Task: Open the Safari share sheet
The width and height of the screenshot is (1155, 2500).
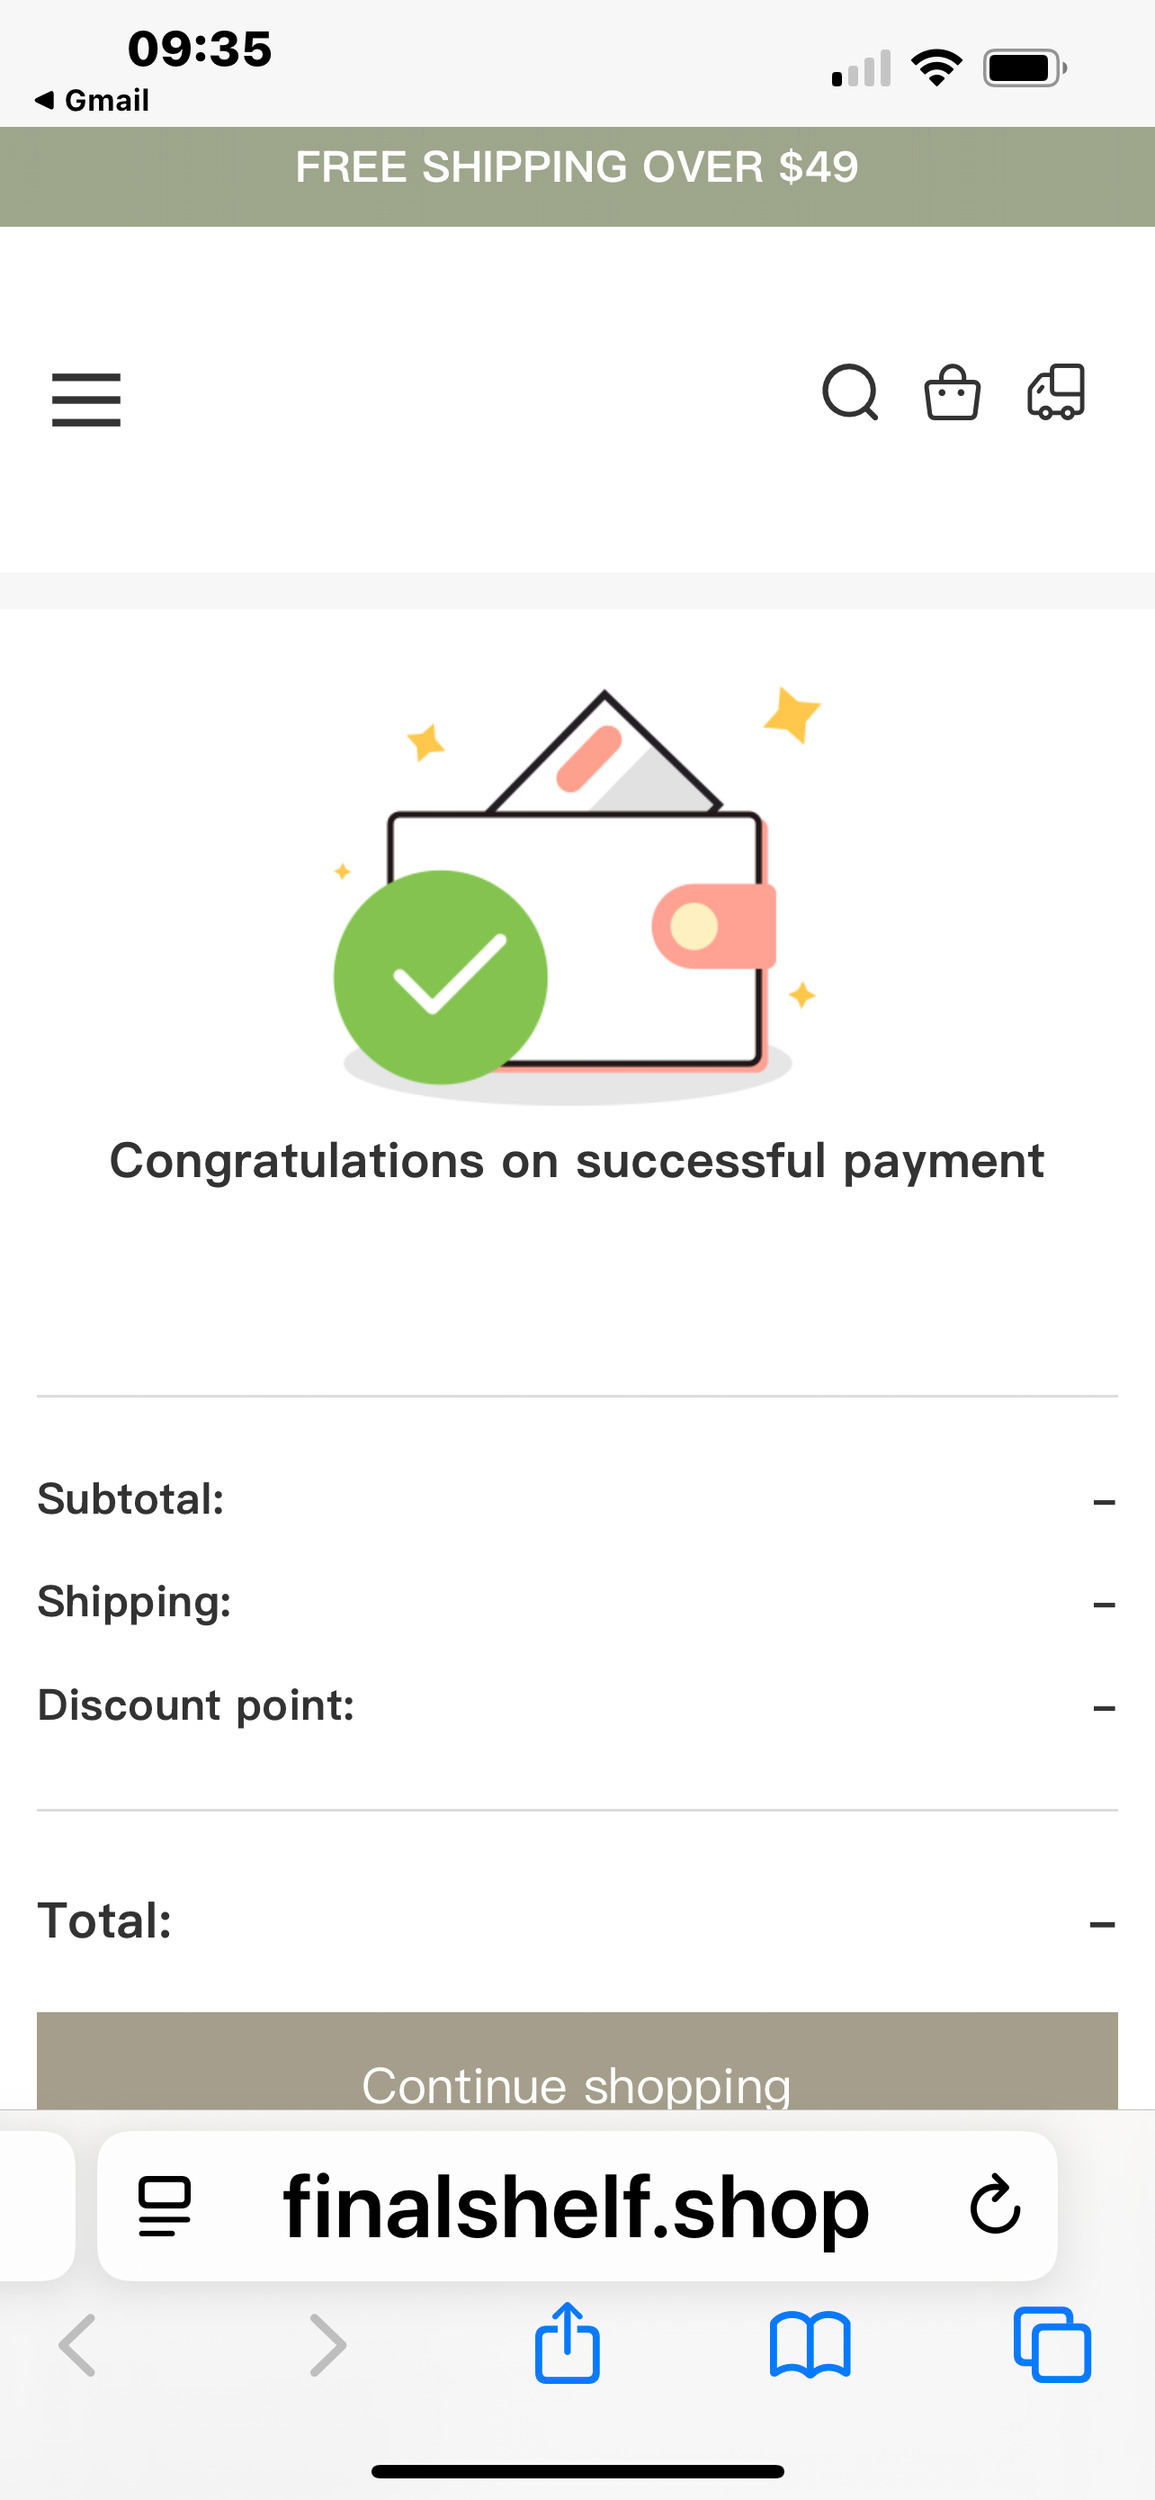Action: point(567,2343)
